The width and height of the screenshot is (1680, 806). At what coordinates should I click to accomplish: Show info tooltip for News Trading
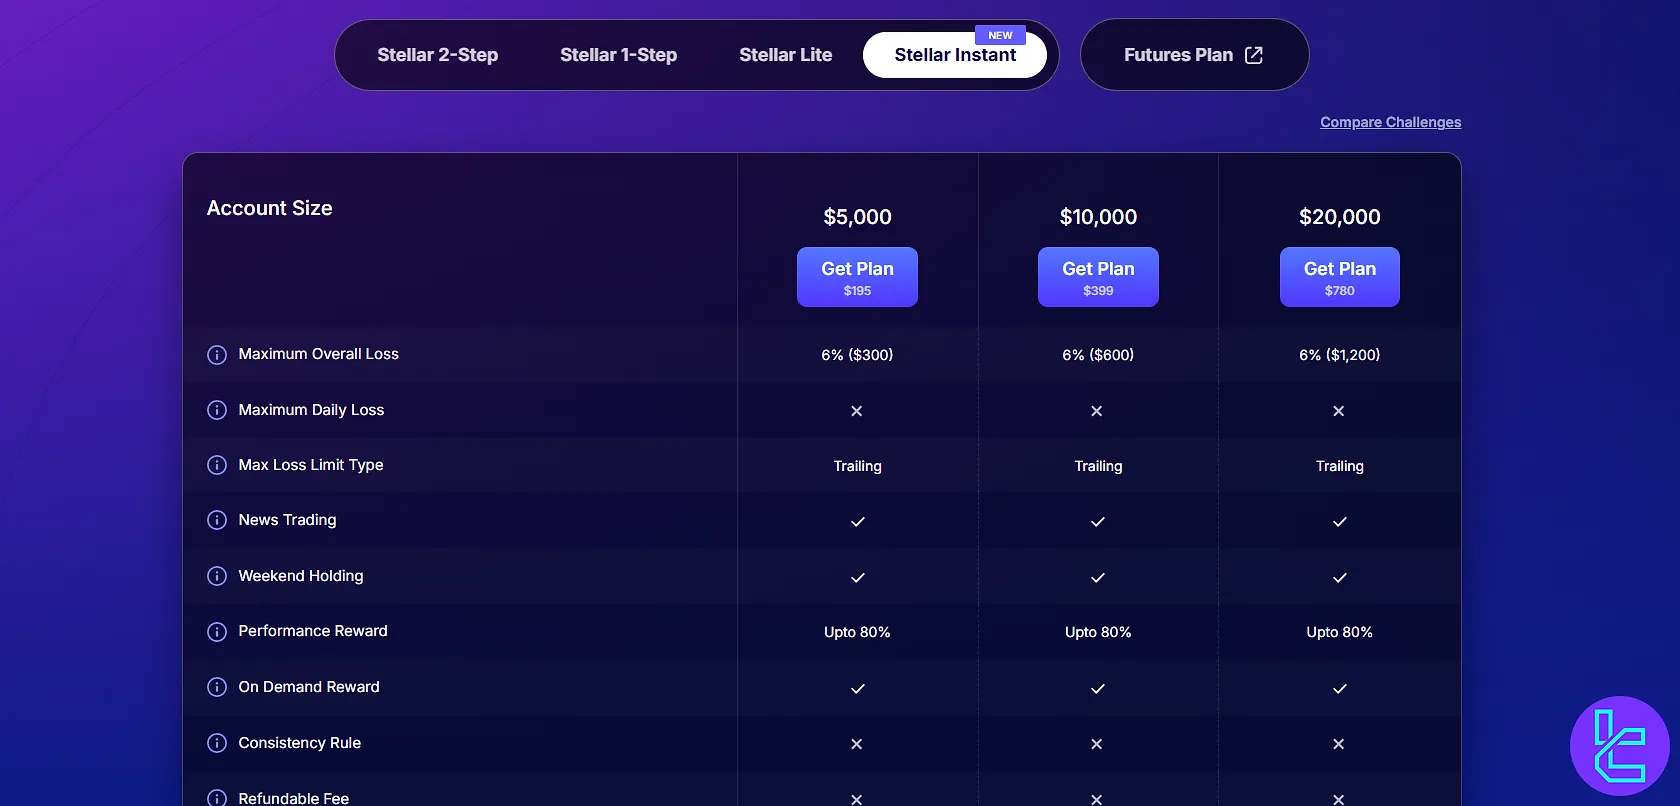point(217,520)
